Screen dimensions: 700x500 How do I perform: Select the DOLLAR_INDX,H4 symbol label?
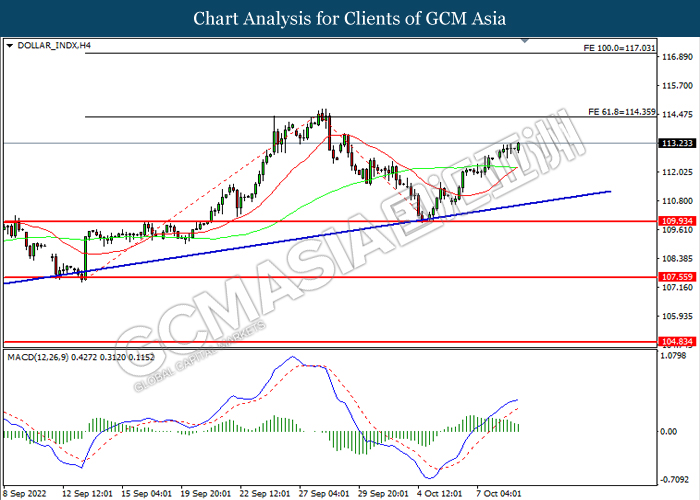pyautogui.click(x=54, y=46)
